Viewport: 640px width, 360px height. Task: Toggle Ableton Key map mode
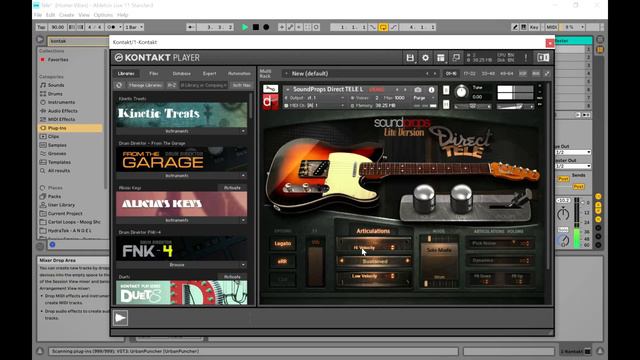point(534,27)
